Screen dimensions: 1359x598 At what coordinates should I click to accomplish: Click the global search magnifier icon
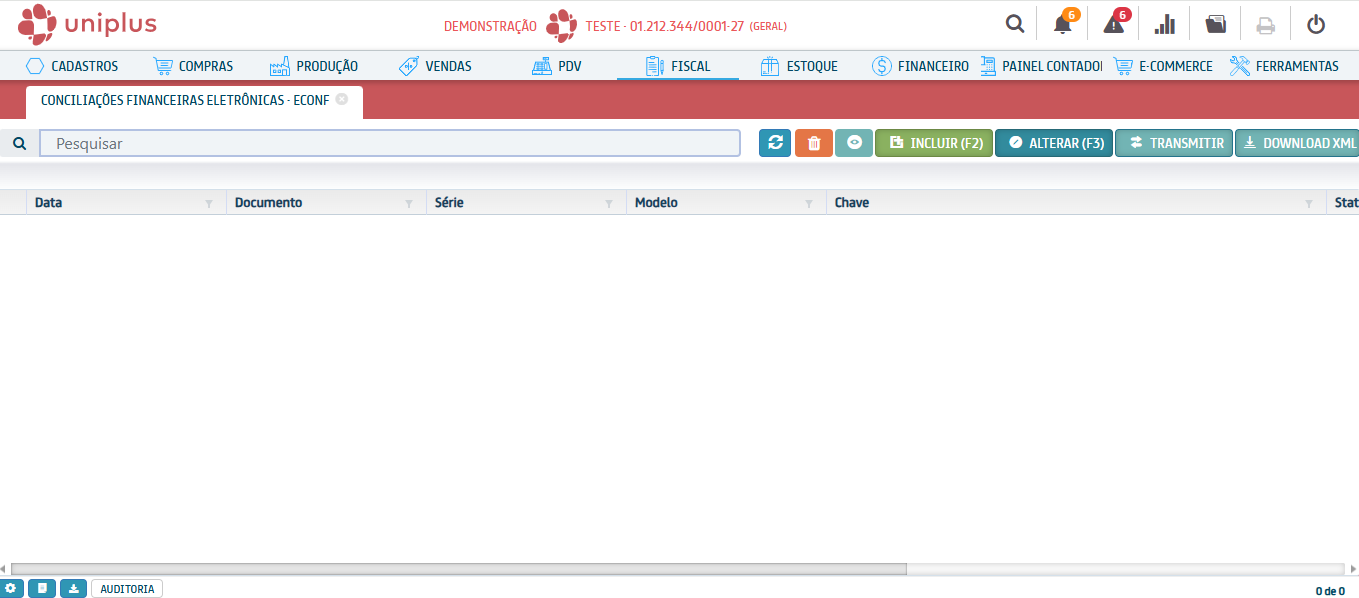pos(1015,25)
